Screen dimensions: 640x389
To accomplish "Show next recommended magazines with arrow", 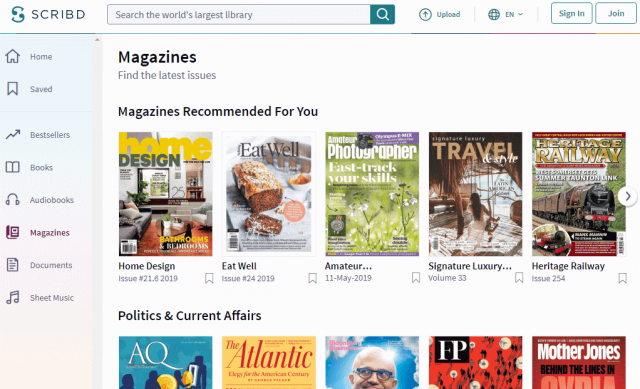I will [628, 196].
